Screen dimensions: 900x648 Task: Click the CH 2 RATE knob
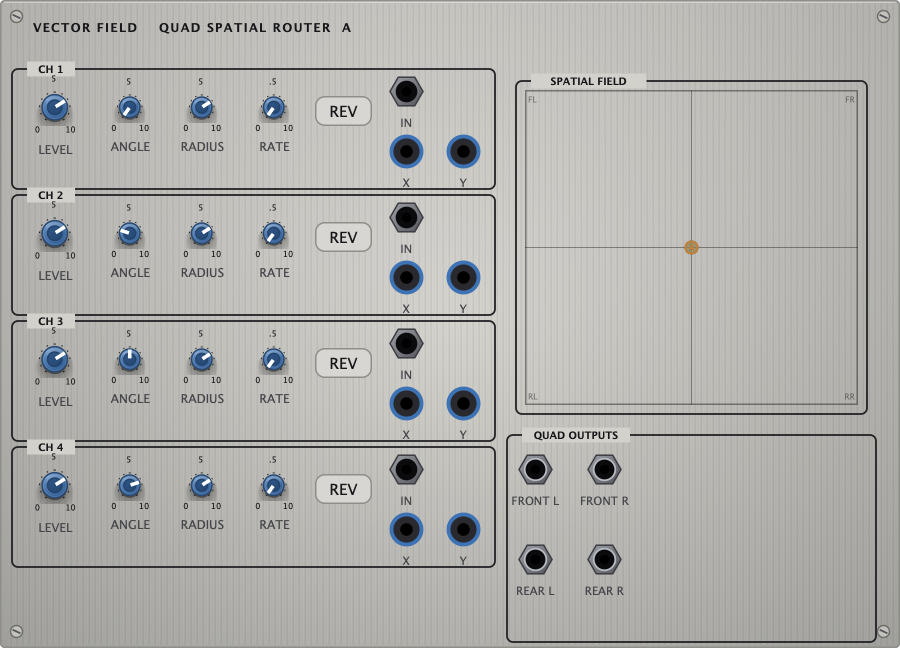tap(274, 234)
